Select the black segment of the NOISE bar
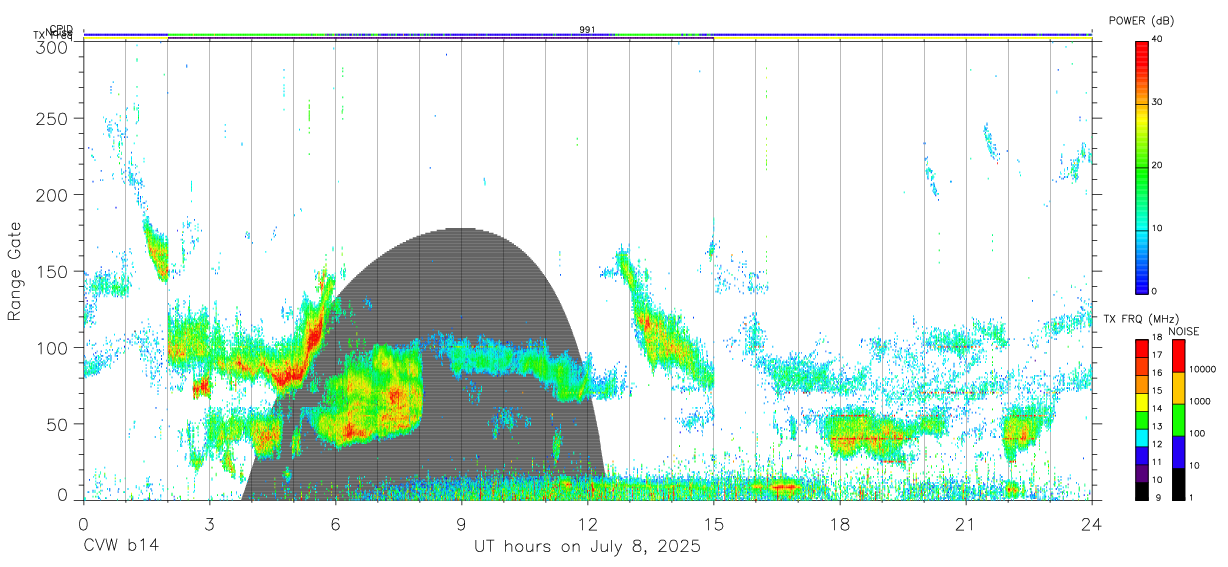Viewport: 1228px width, 567px height. click(1177, 484)
